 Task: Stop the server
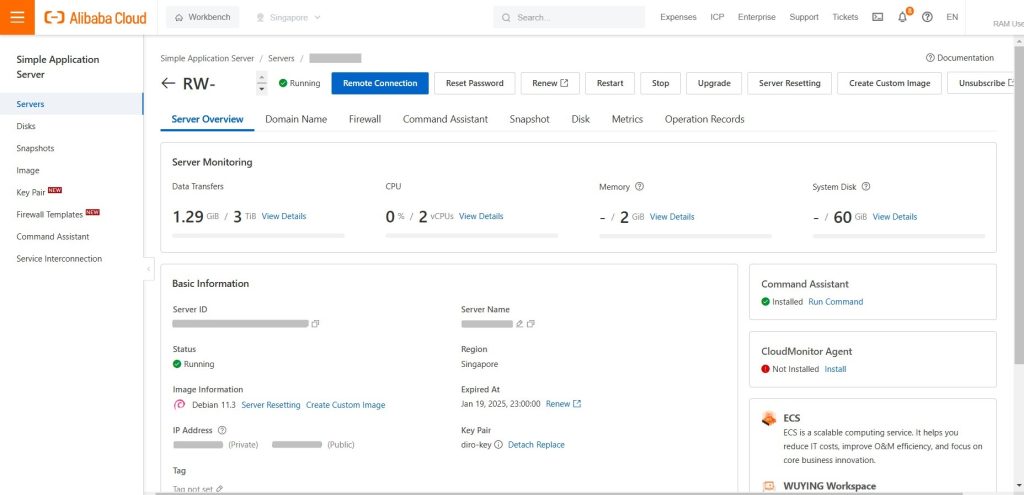(660, 84)
